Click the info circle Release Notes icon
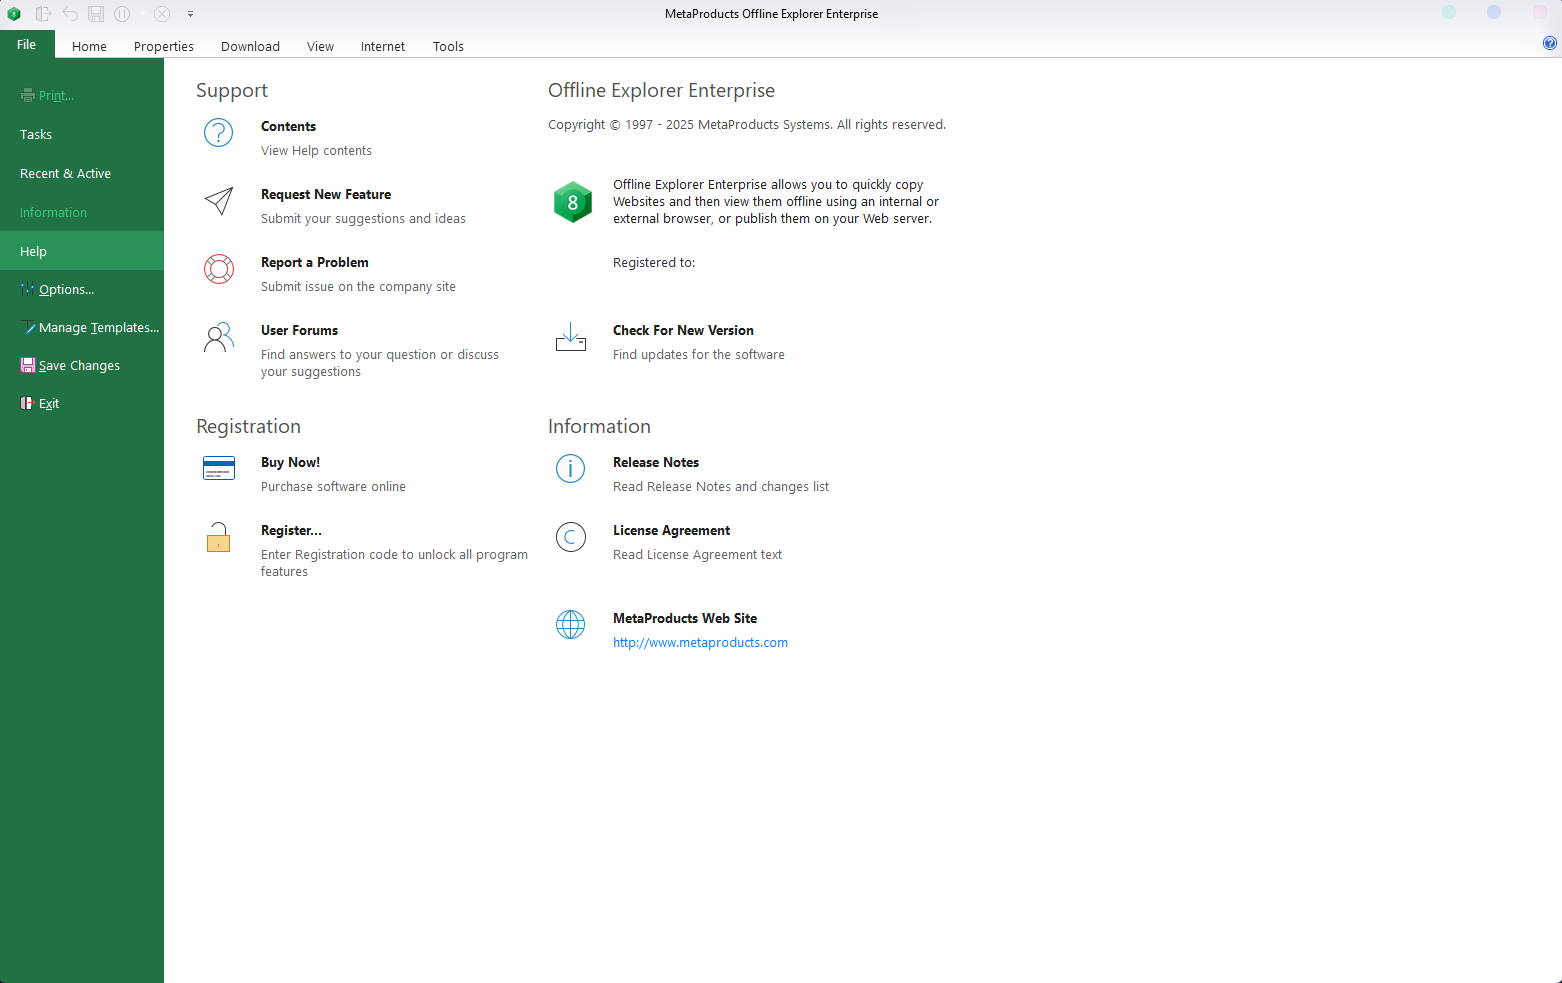 click(x=570, y=468)
